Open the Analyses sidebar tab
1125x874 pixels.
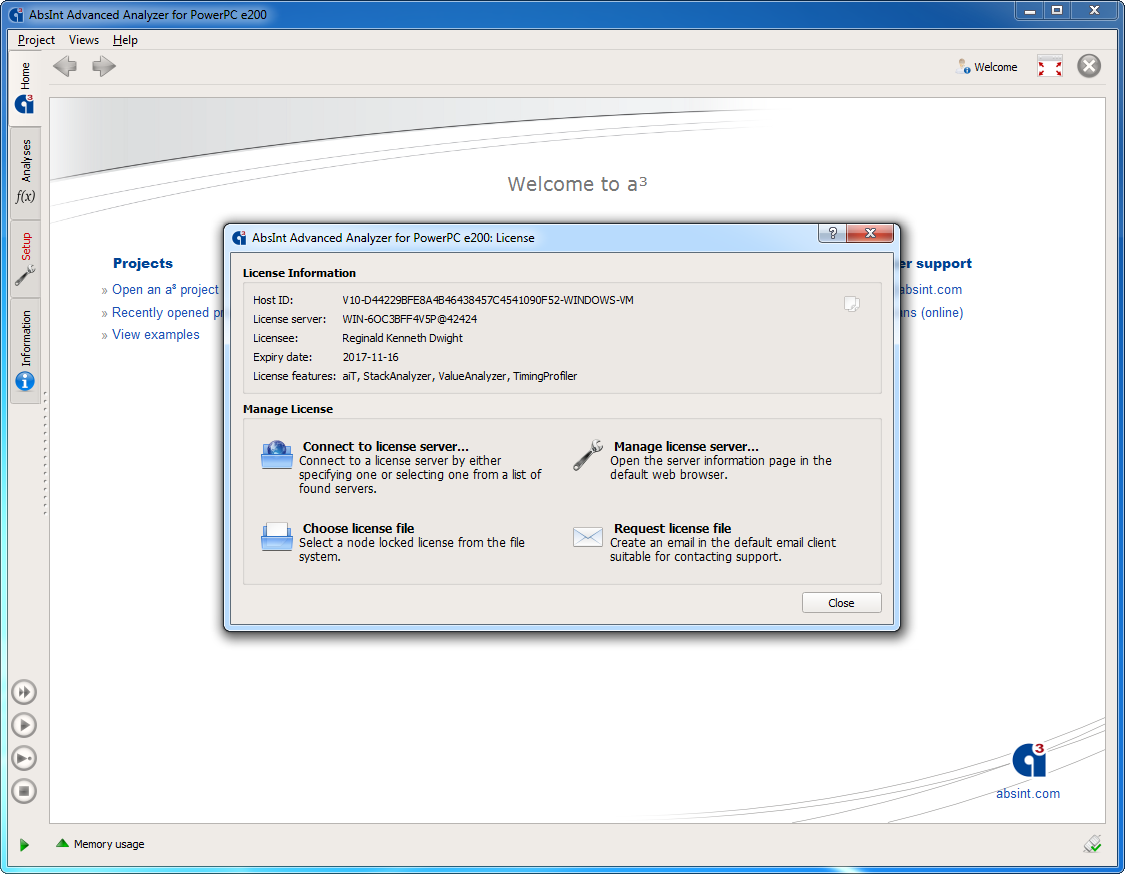click(x=25, y=172)
